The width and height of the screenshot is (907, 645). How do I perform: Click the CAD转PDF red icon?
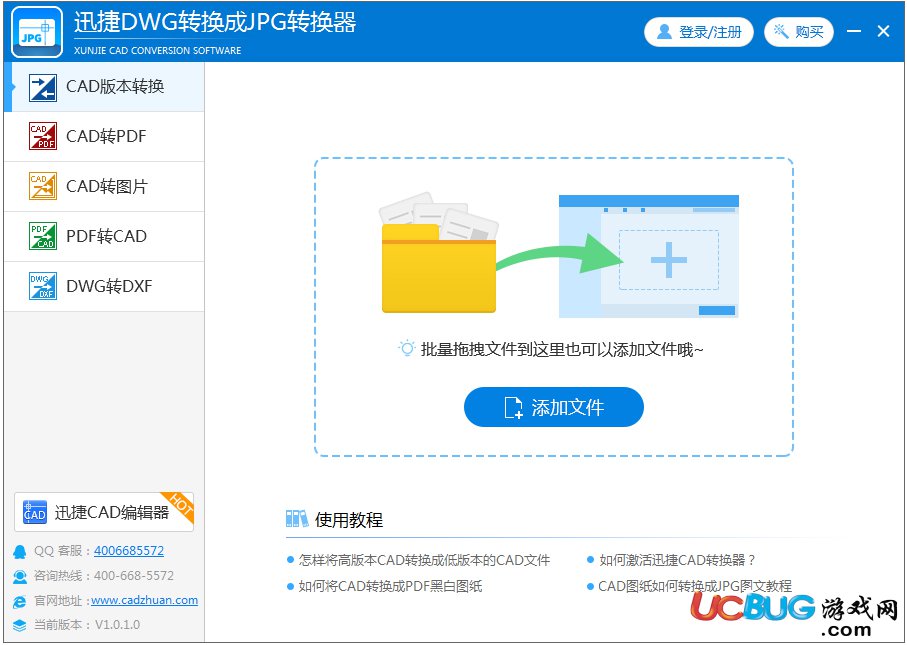point(43,136)
